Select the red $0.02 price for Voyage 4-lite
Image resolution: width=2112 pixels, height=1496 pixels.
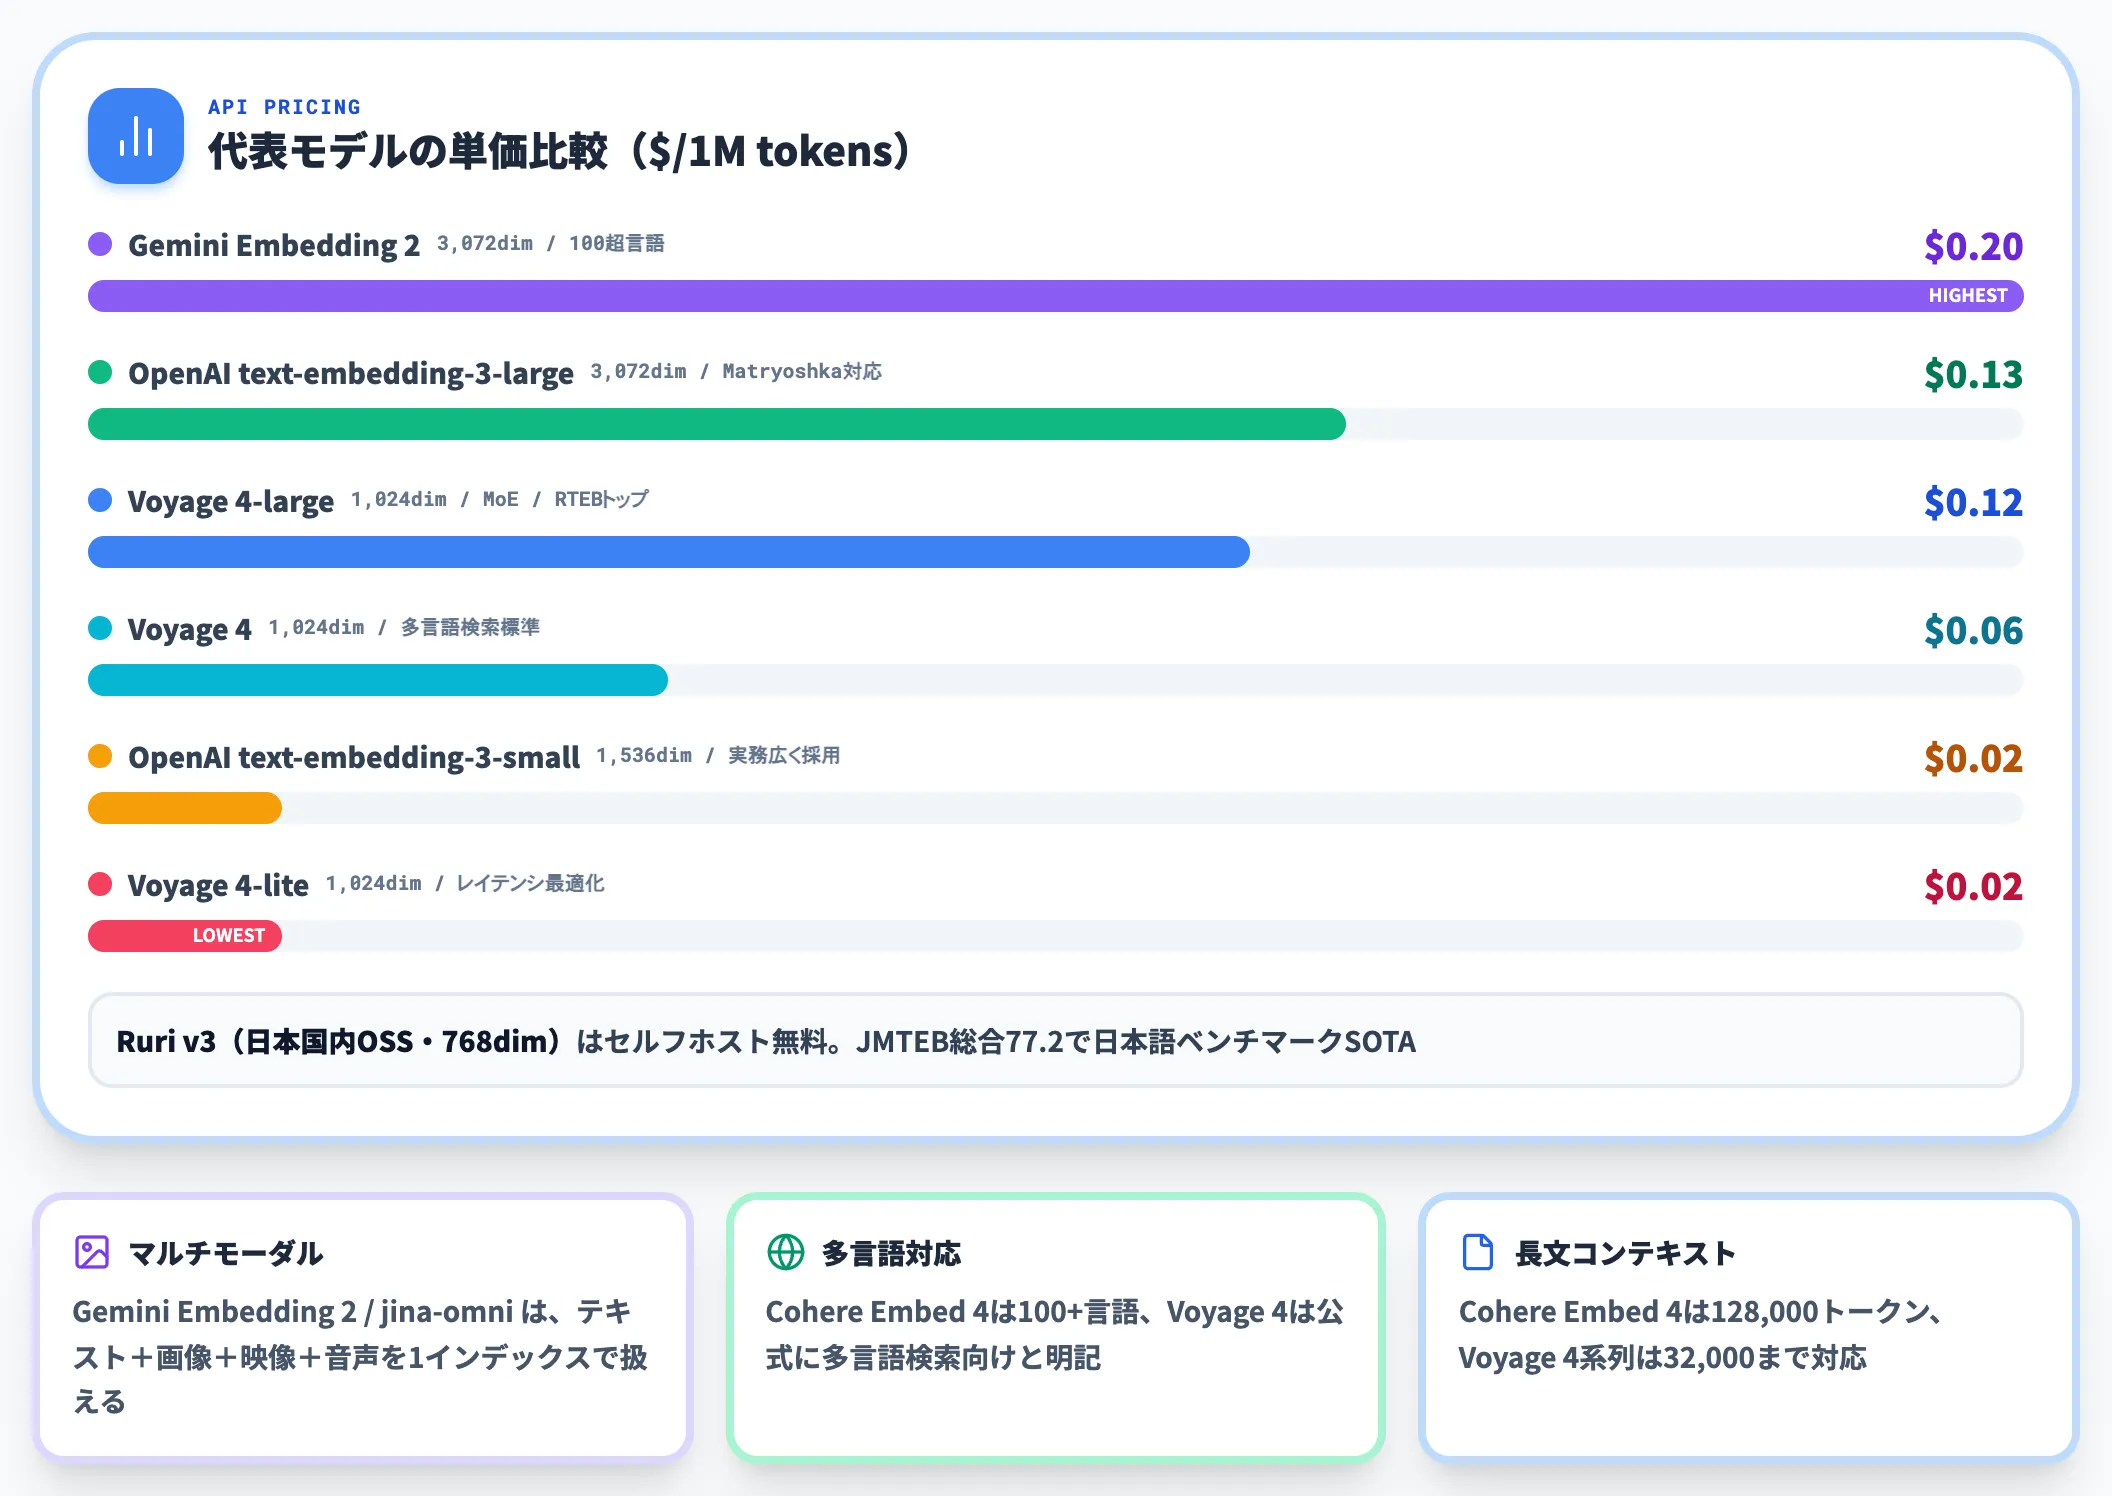click(1973, 886)
